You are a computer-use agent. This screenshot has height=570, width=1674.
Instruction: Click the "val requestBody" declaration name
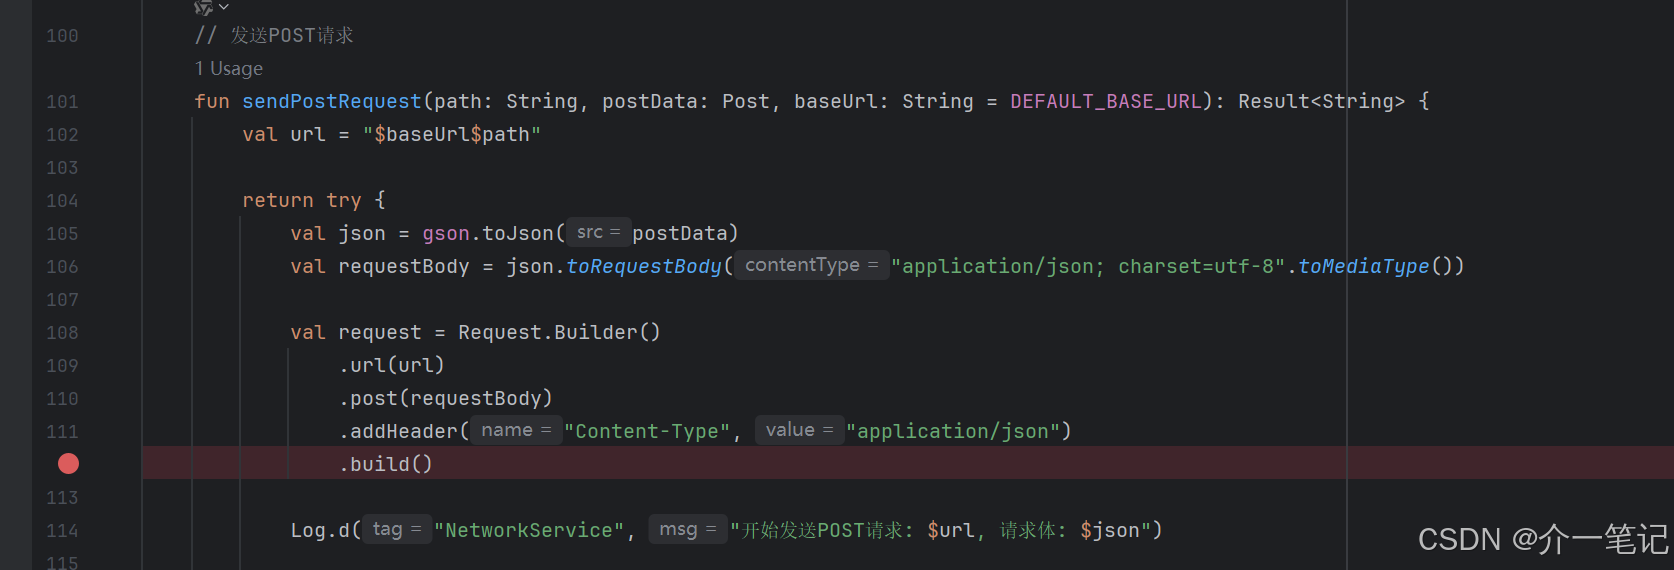404,266
